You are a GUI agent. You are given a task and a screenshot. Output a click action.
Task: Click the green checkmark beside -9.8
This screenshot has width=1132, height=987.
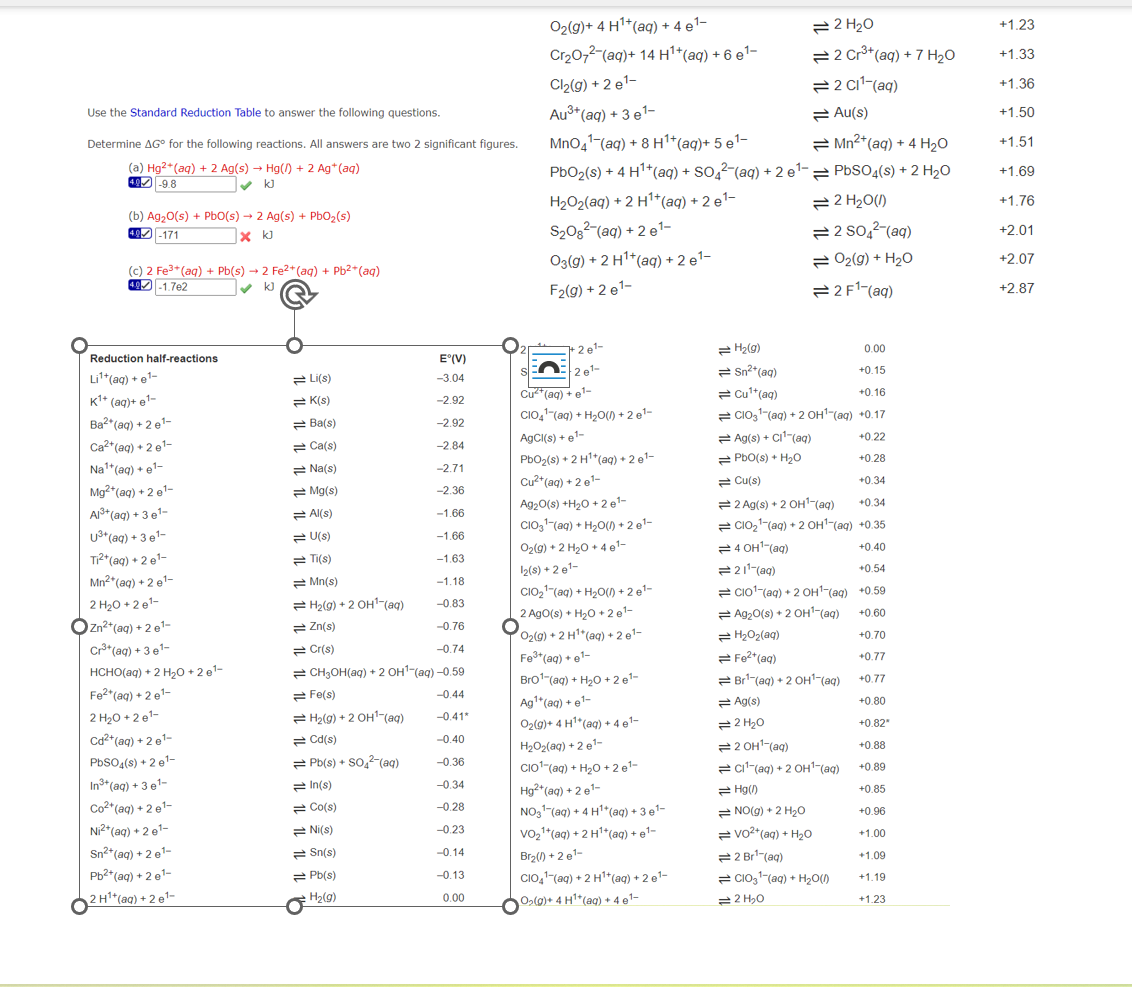click(246, 186)
